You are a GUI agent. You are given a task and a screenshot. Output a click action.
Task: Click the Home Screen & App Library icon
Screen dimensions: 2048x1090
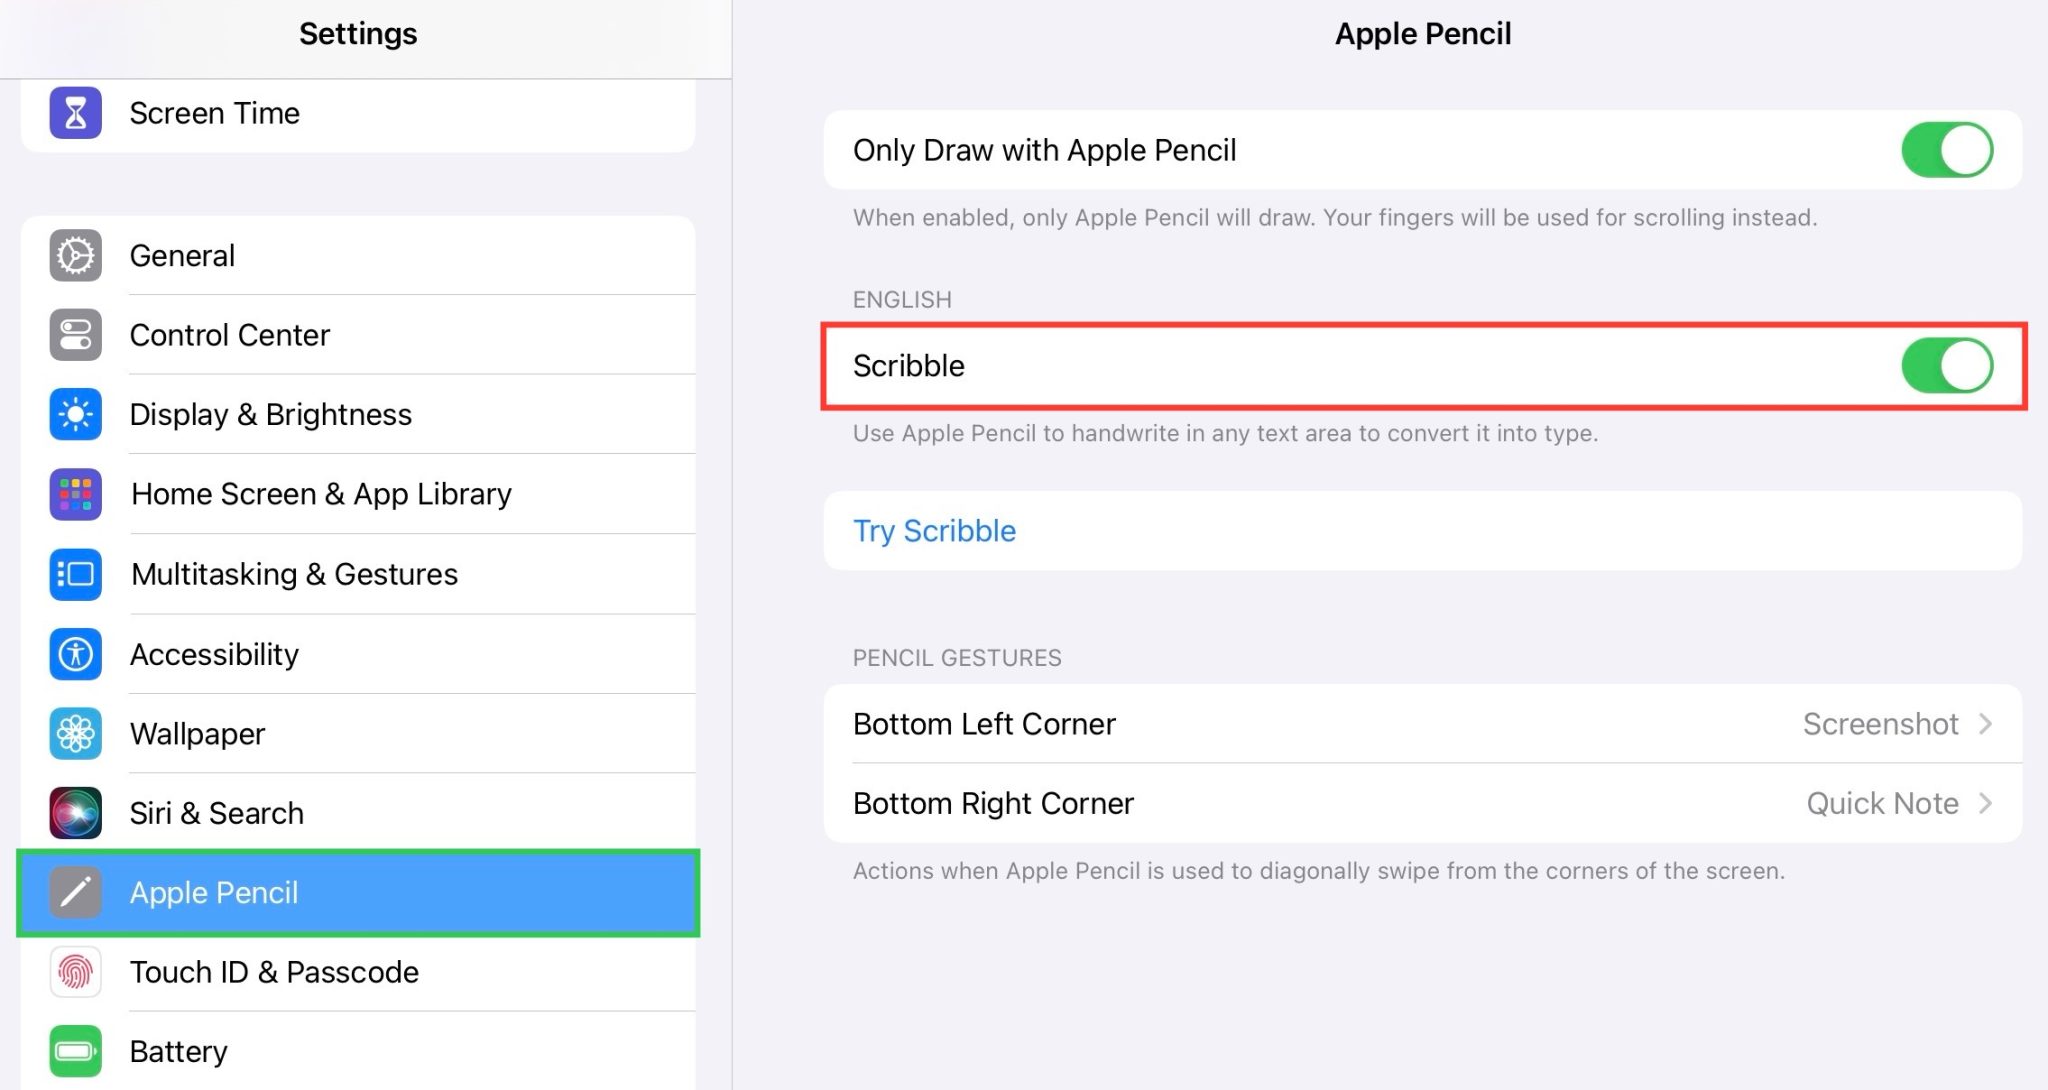click(x=74, y=494)
